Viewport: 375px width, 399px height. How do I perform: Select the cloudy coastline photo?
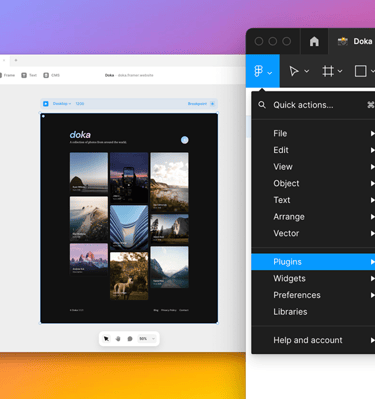[x=169, y=182]
